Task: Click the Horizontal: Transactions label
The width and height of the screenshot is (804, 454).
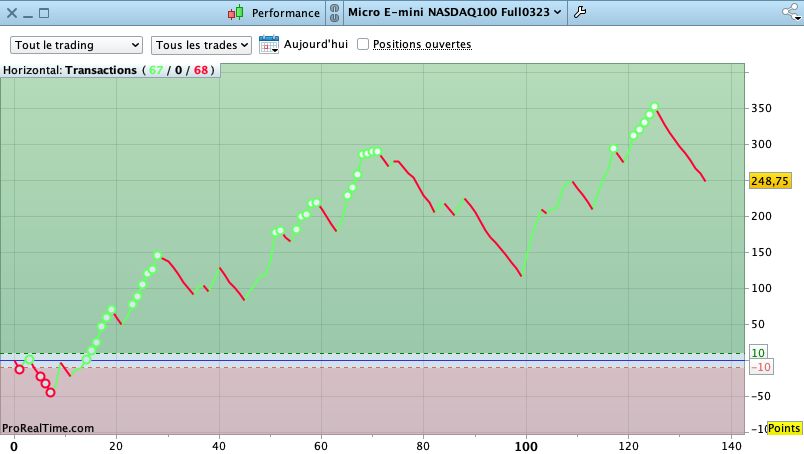Action: (x=70, y=70)
